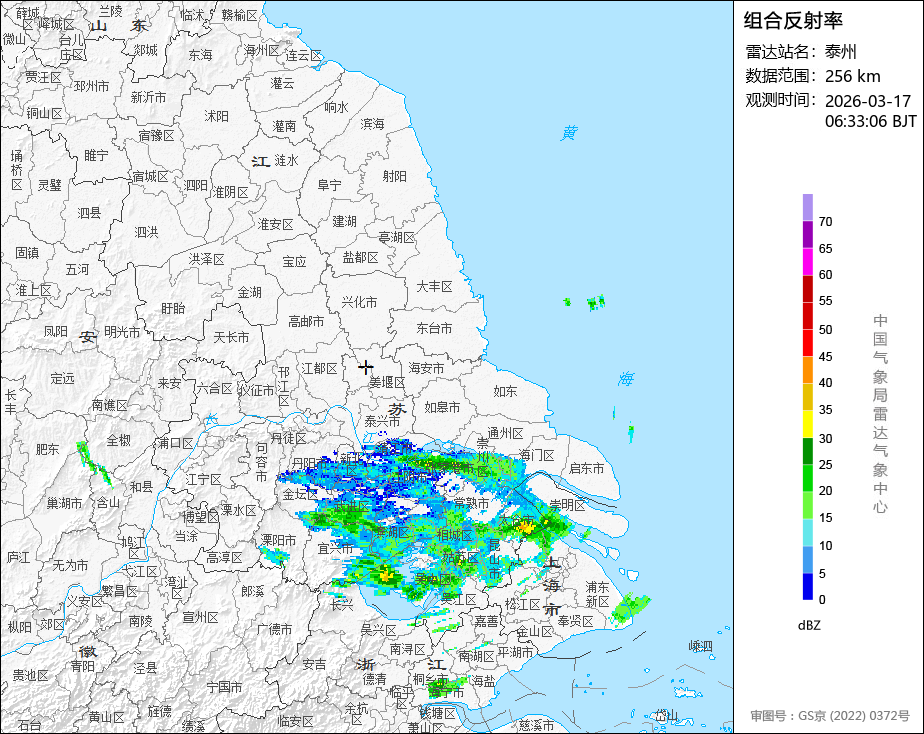The height and width of the screenshot is (734, 924).
Task: Click the 明光市 map label
Action: (123, 332)
